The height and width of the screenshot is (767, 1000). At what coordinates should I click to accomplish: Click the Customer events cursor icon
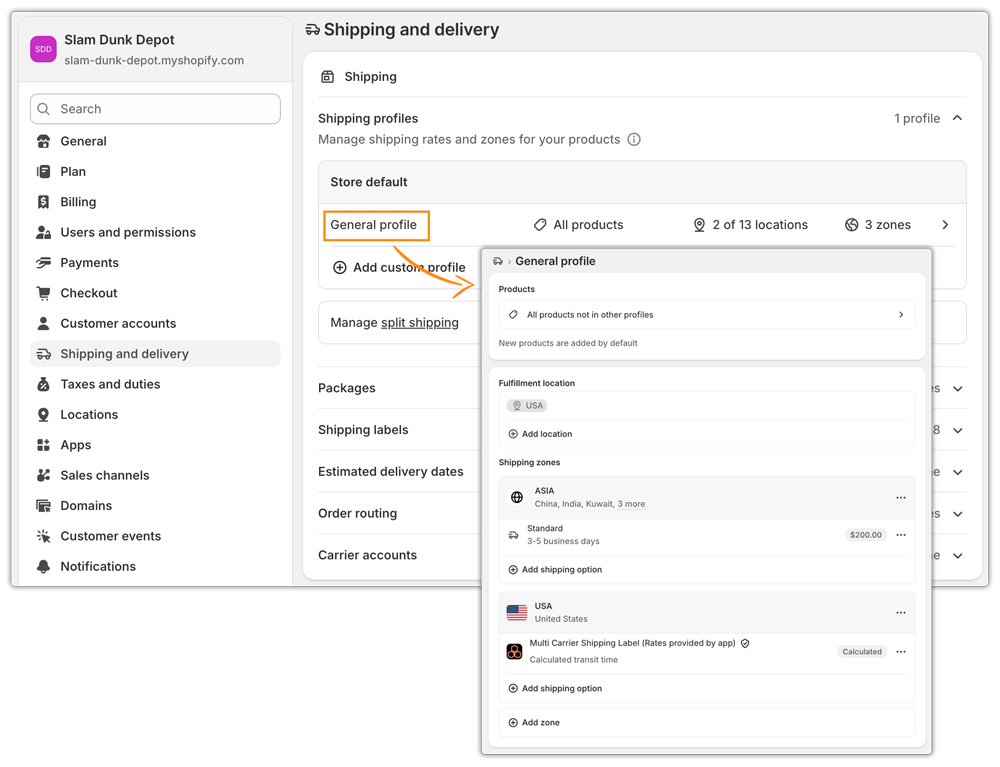pyautogui.click(x=43, y=536)
